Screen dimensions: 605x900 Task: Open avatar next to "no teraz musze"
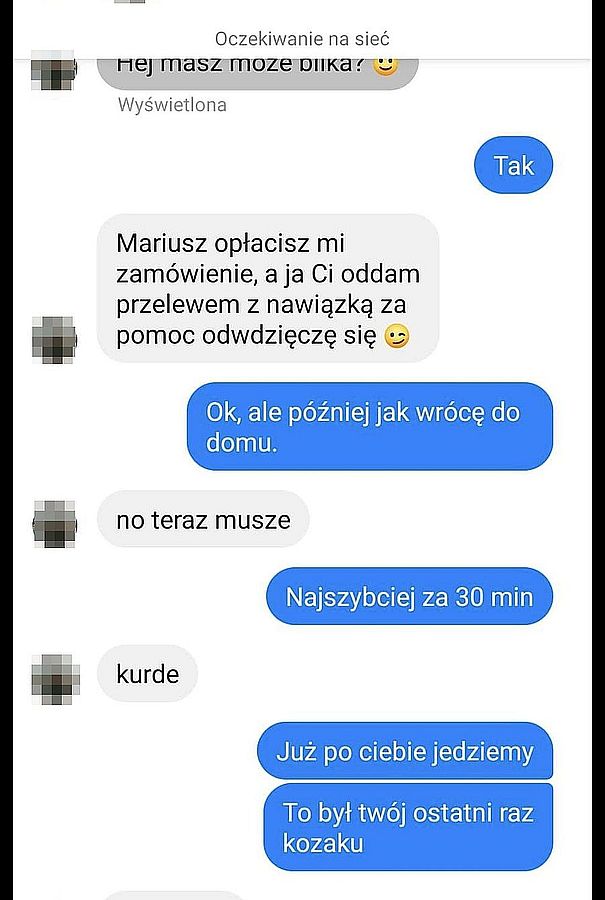(x=54, y=523)
